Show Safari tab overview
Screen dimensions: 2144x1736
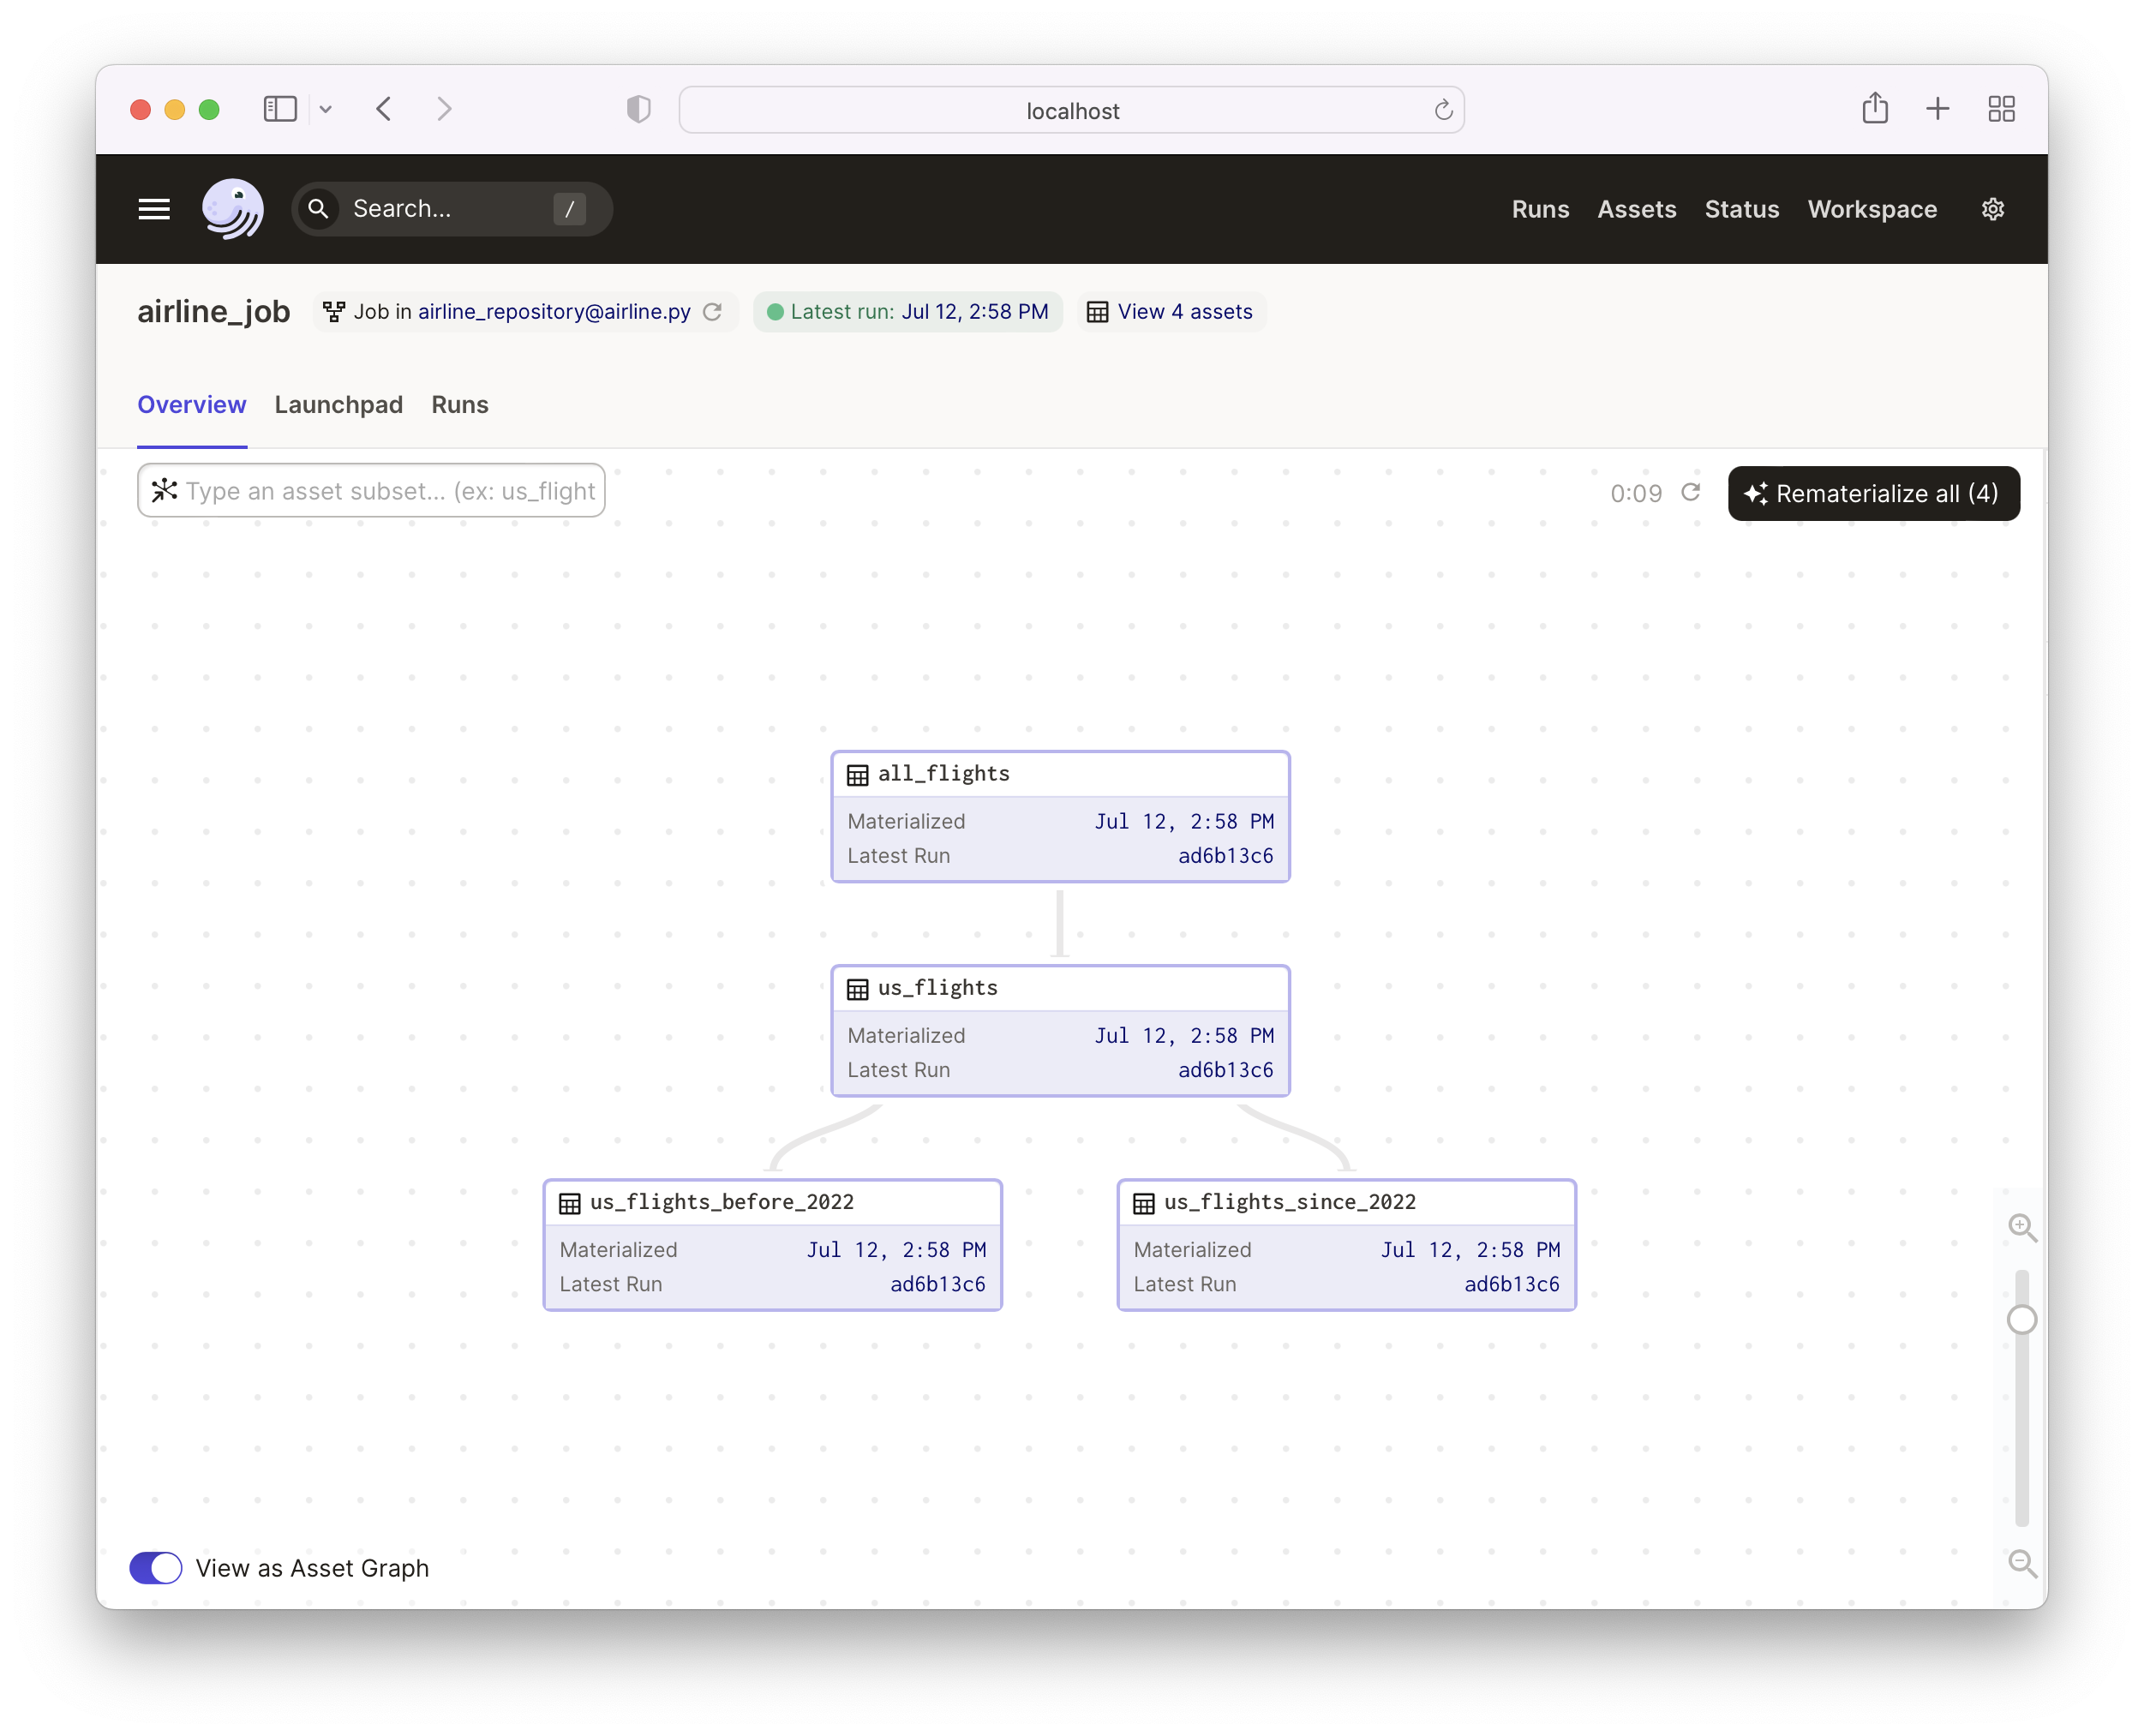click(2001, 109)
